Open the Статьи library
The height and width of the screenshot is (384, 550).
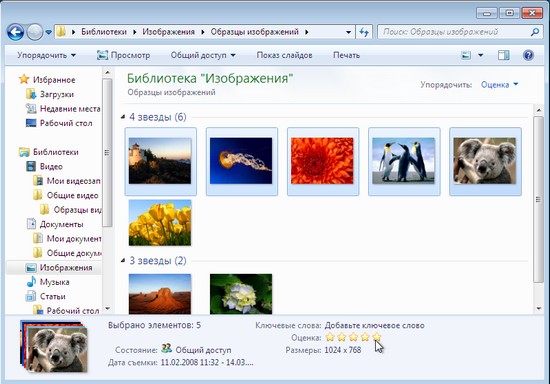coord(46,296)
